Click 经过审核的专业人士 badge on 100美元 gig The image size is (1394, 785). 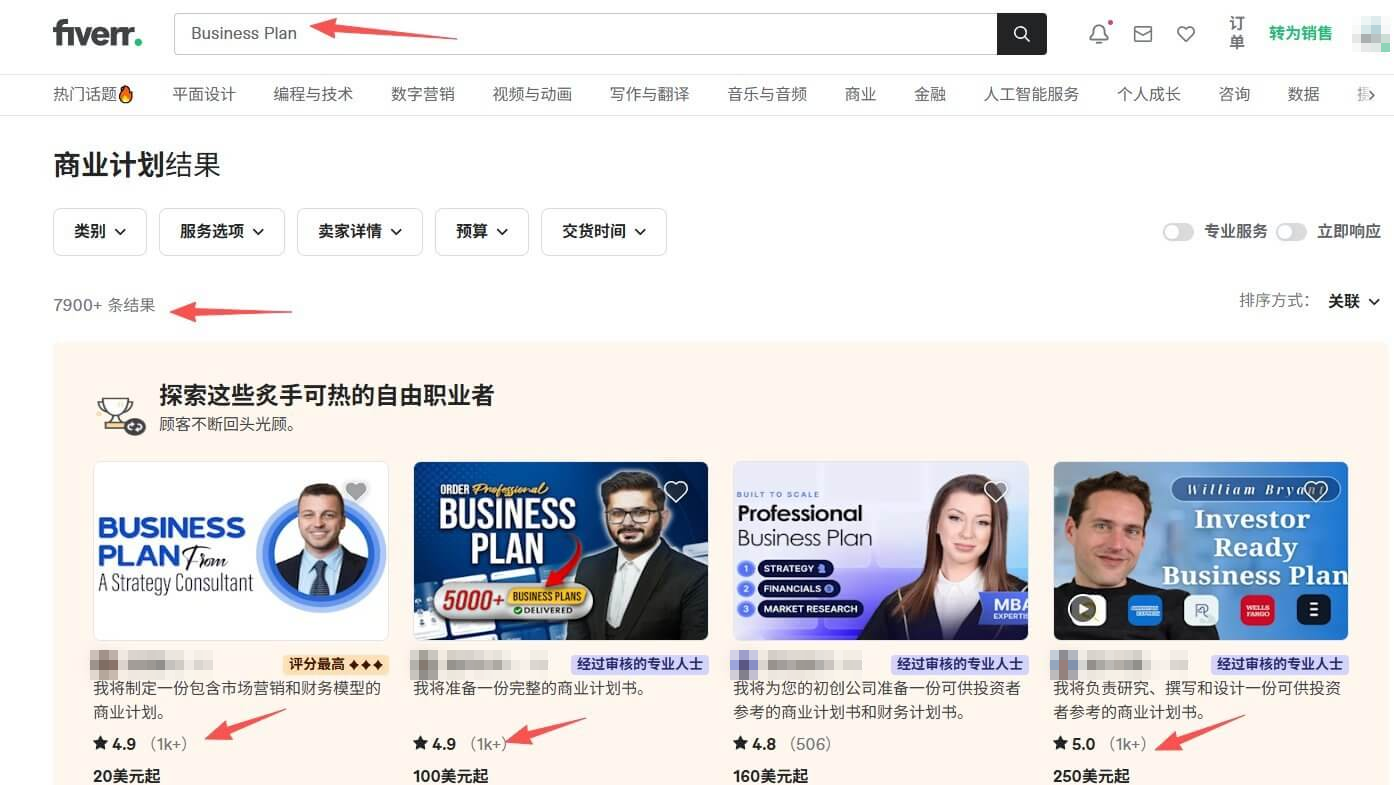tap(640, 664)
